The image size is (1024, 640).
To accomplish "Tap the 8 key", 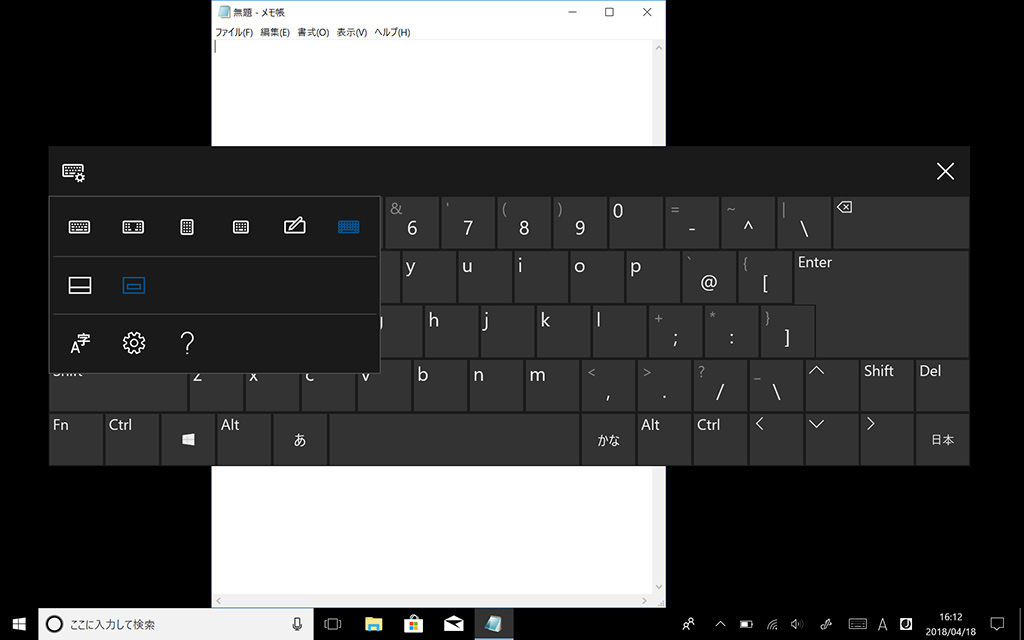I will pos(524,223).
